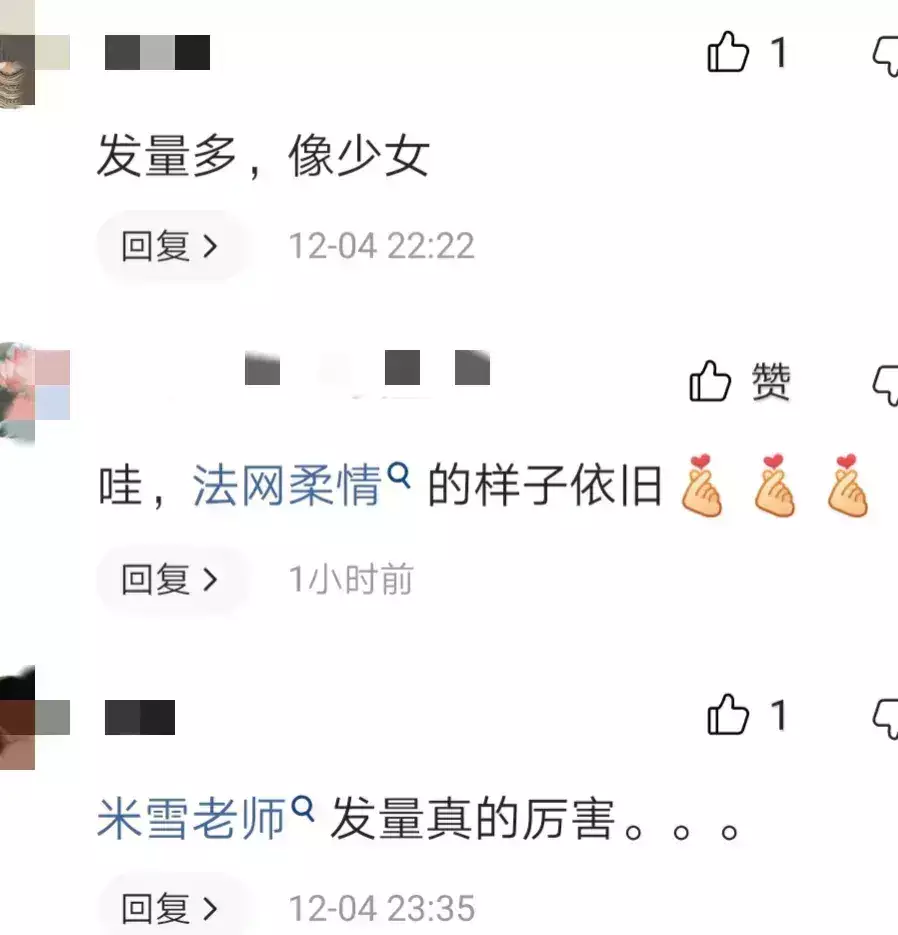Dislike the 法网柔情 comment

pyautogui.click(x=885, y=385)
